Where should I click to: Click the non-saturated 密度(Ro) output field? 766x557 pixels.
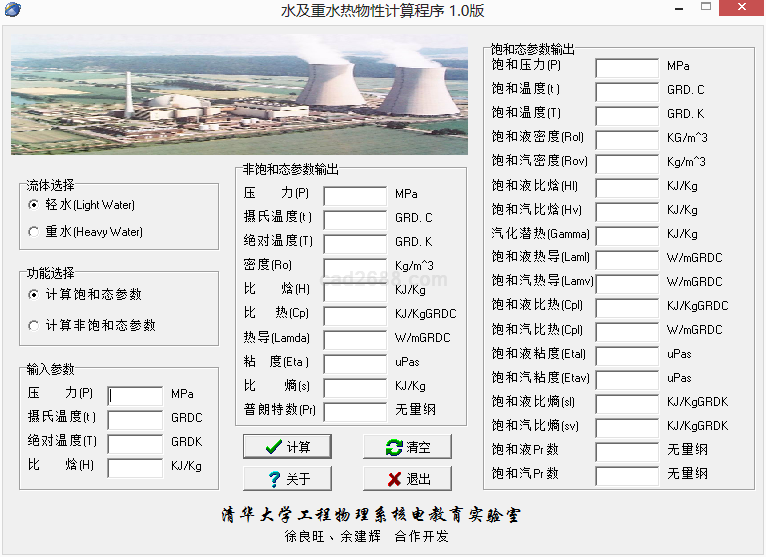(x=354, y=267)
